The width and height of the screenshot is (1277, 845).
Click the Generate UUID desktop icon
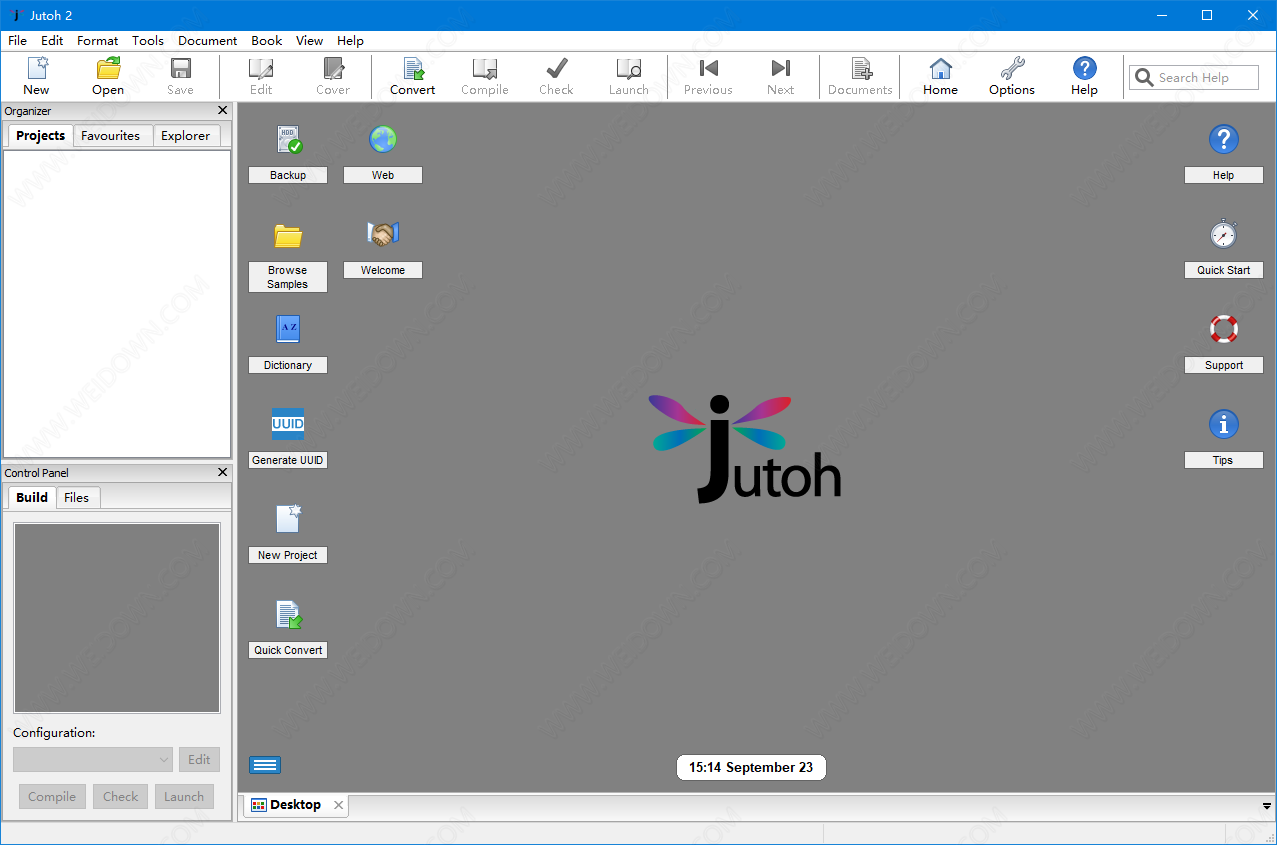click(x=288, y=424)
